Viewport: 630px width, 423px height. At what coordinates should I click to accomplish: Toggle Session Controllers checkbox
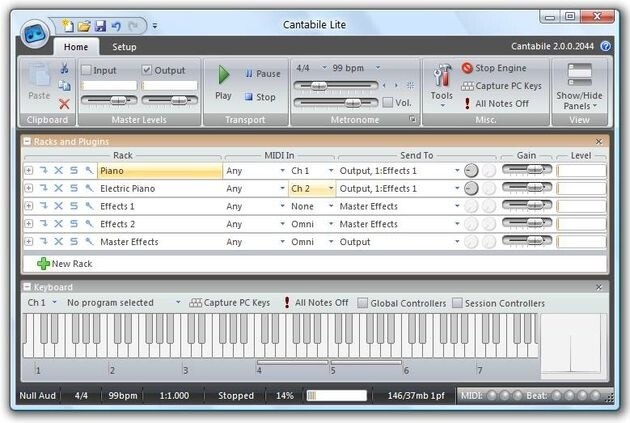pyautogui.click(x=457, y=303)
